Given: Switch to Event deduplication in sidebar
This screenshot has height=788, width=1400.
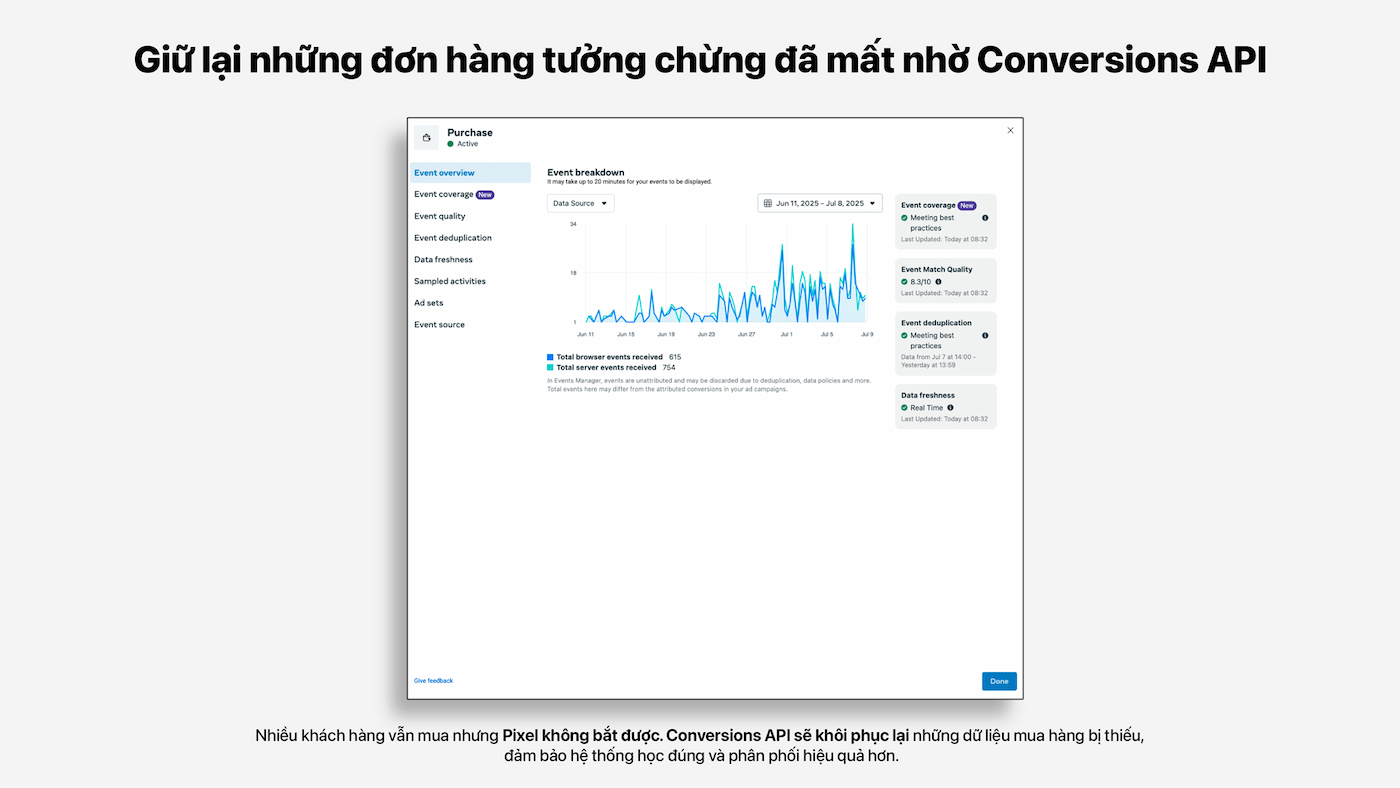Looking at the screenshot, I should point(453,238).
